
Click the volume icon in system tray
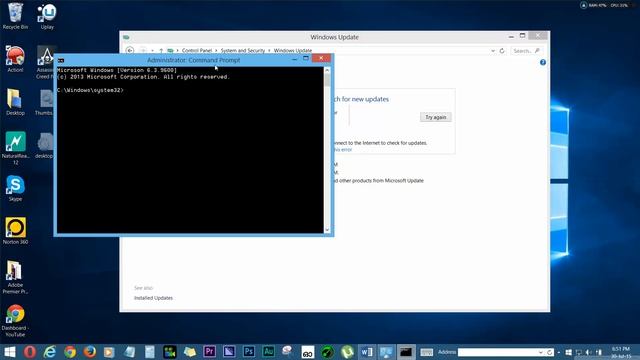point(589,352)
